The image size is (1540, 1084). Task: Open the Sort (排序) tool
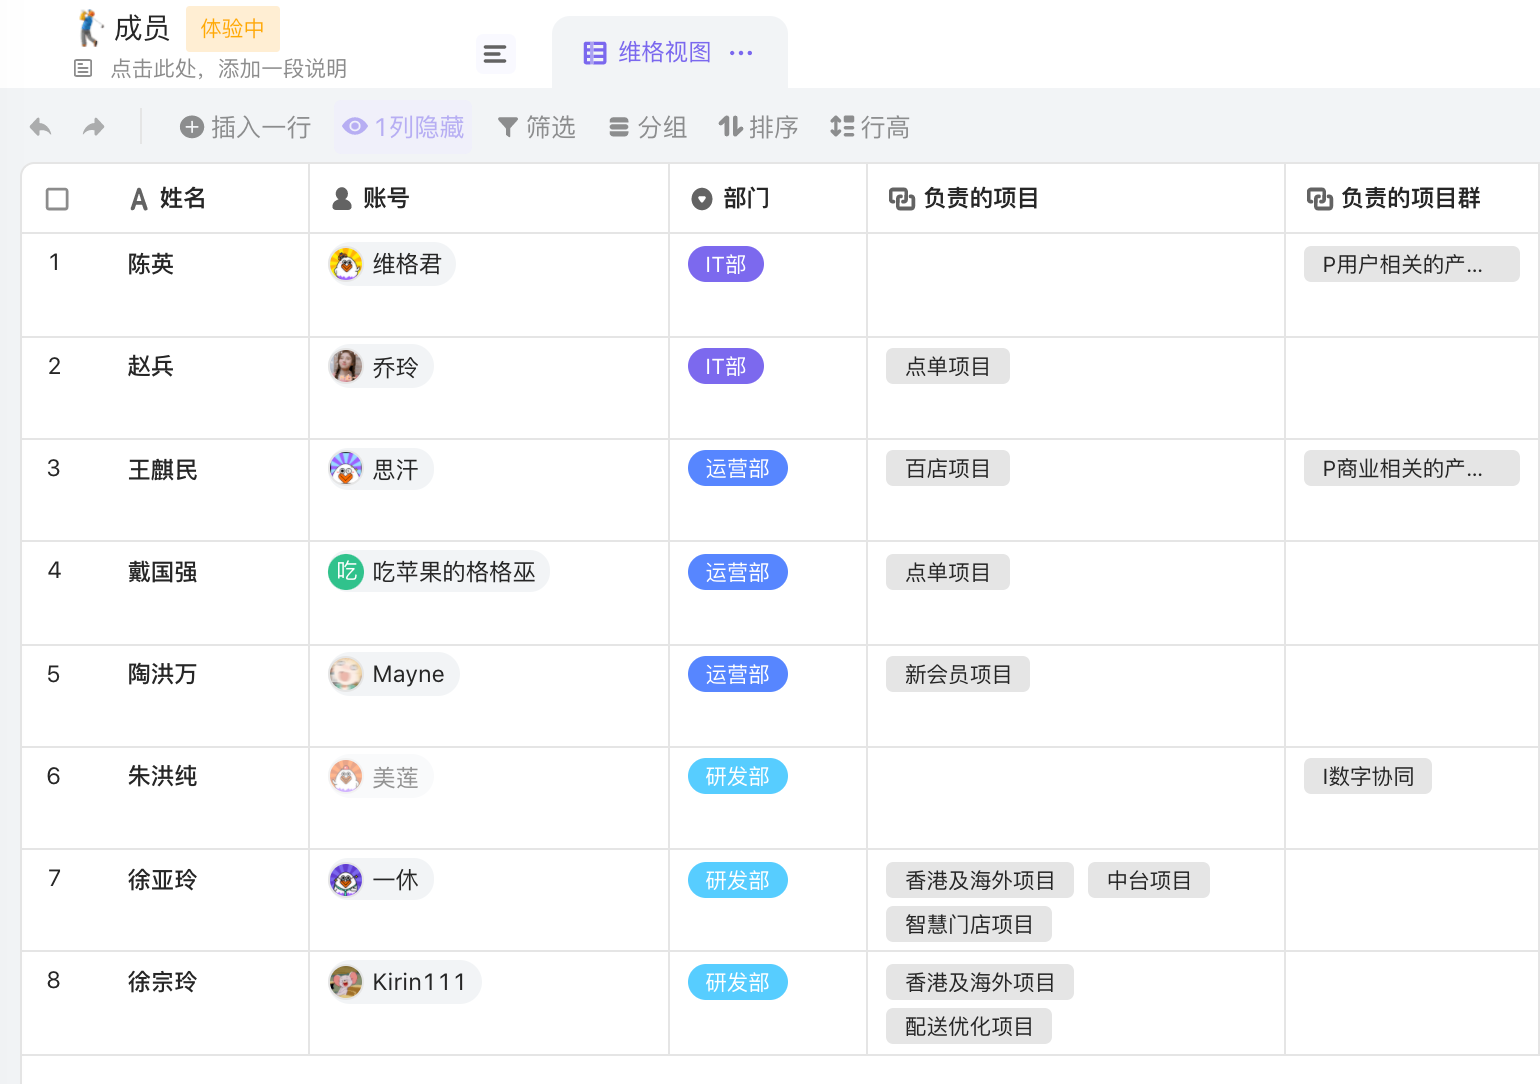(x=758, y=127)
